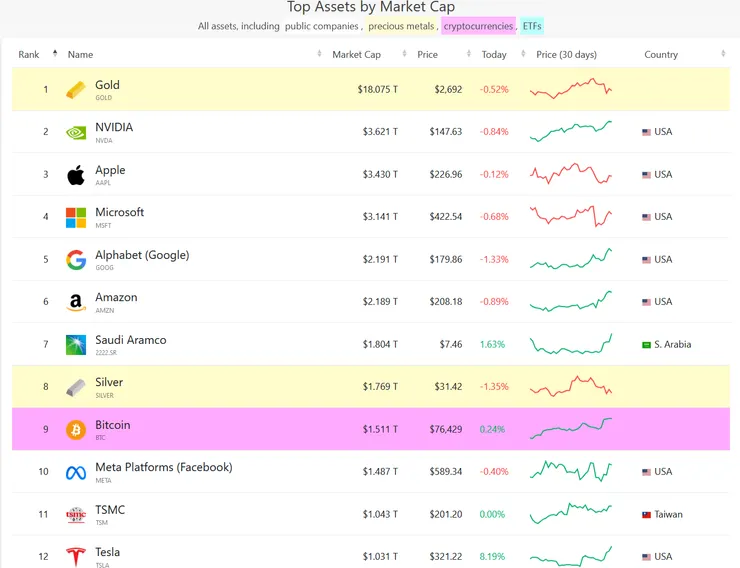Image resolution: width=740 pixels, height=568 pixels.
Task: Click Tesla today change 8.19%
Action: click(492, 557)
